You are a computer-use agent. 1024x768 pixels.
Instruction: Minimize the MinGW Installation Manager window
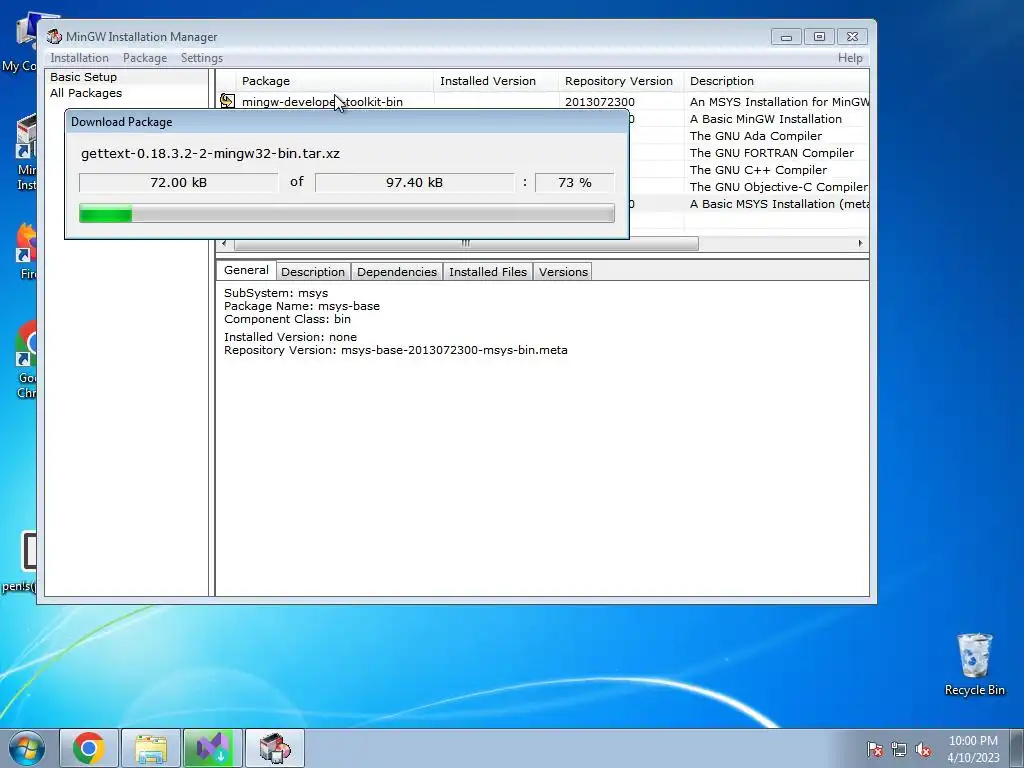point(786,37)
